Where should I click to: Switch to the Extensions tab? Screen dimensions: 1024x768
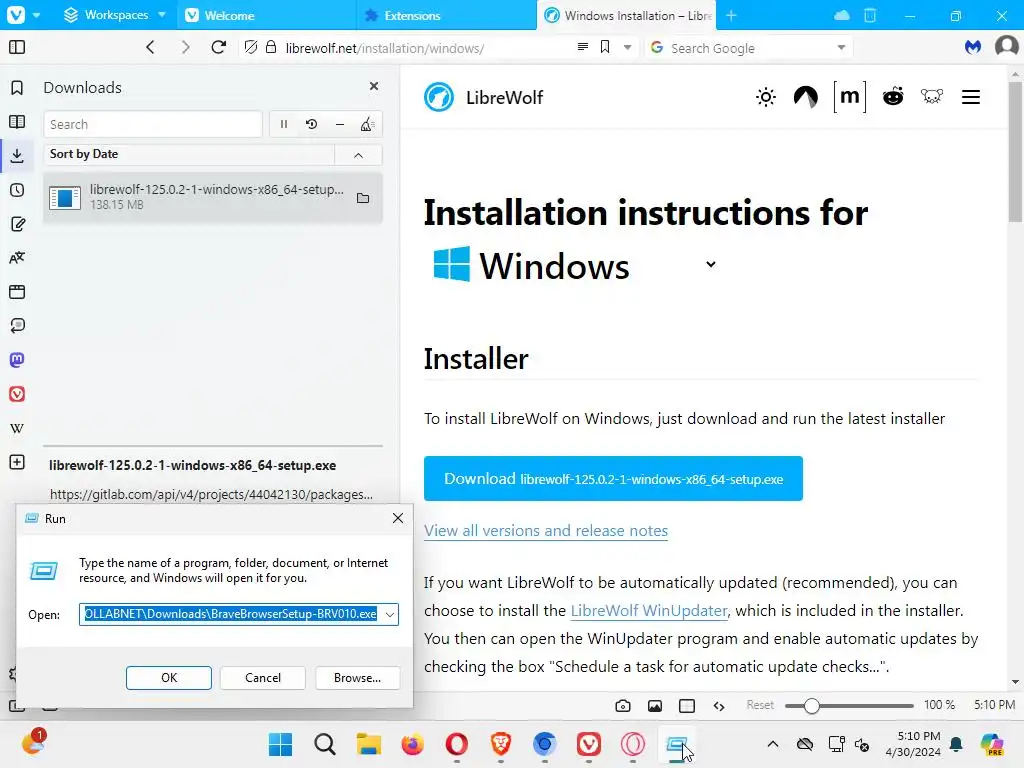447,15
